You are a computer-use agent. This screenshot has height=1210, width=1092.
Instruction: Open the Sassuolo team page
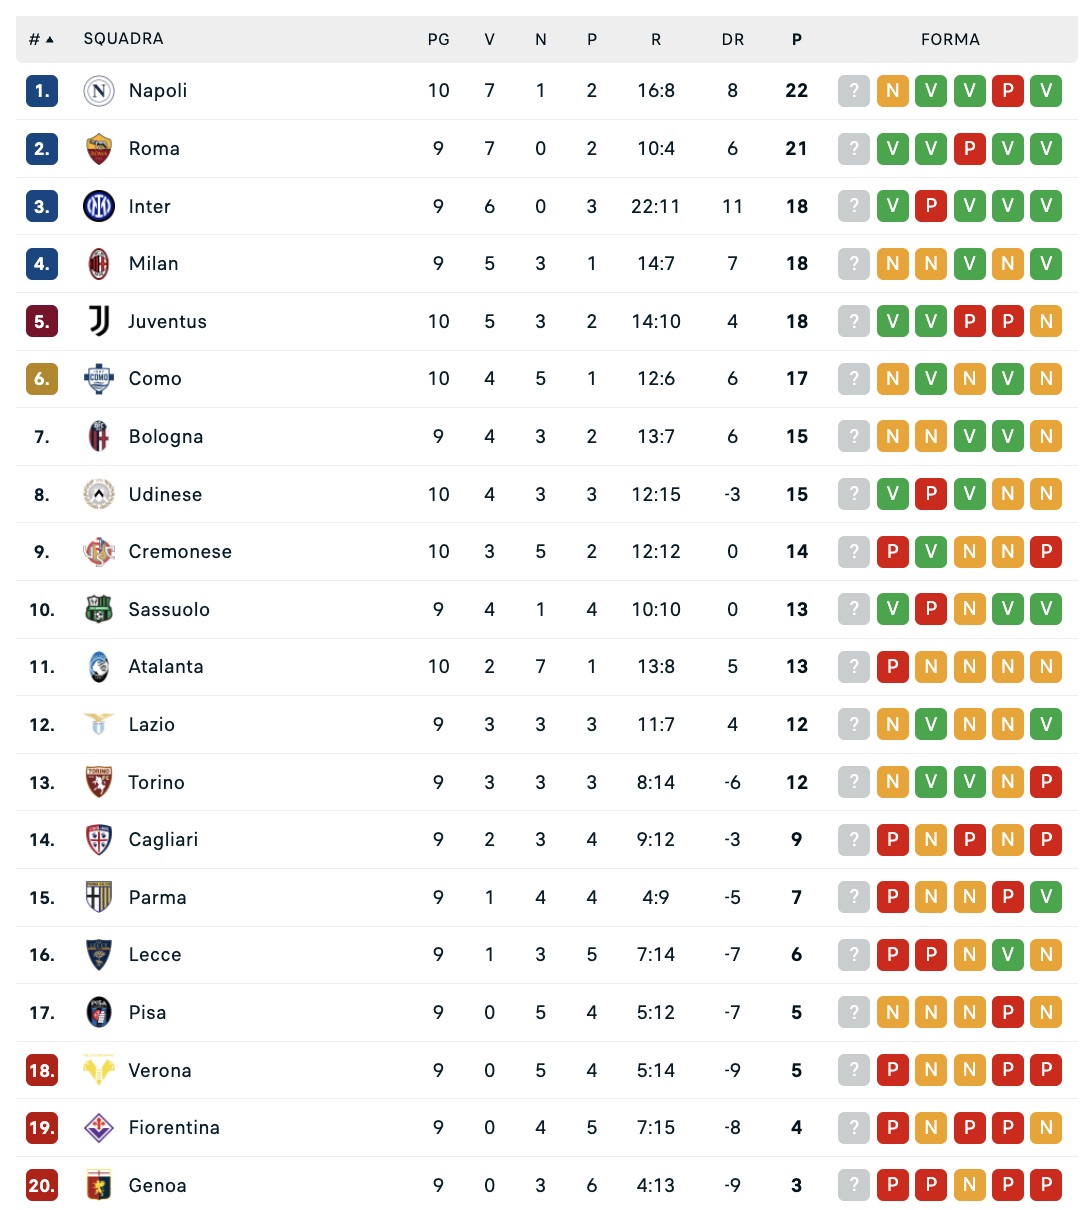169,609
